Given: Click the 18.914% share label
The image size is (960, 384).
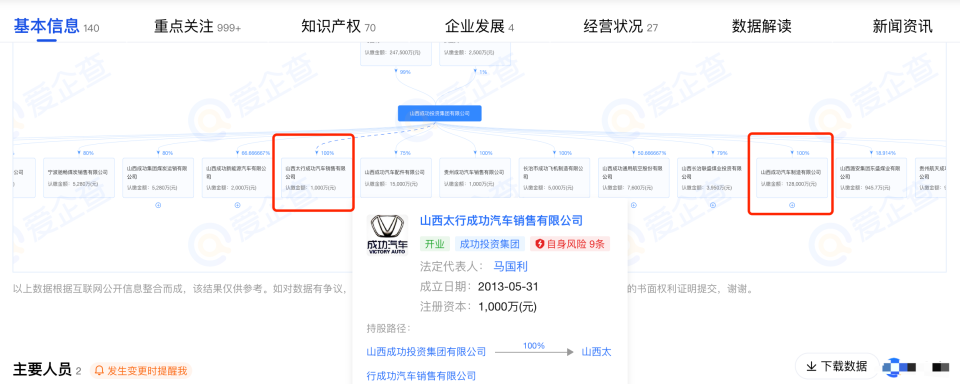Looking at the screenshot, I should [884, 152].
